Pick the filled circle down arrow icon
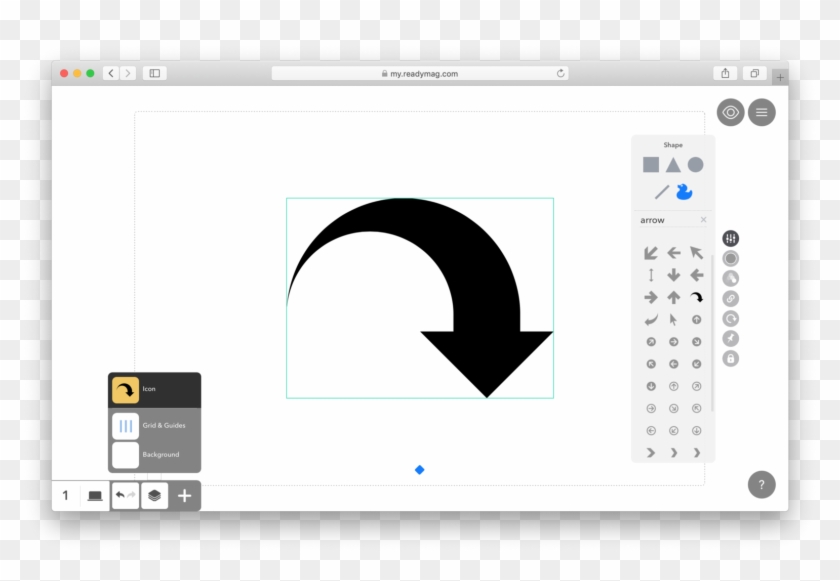 [x=651, y=386]
